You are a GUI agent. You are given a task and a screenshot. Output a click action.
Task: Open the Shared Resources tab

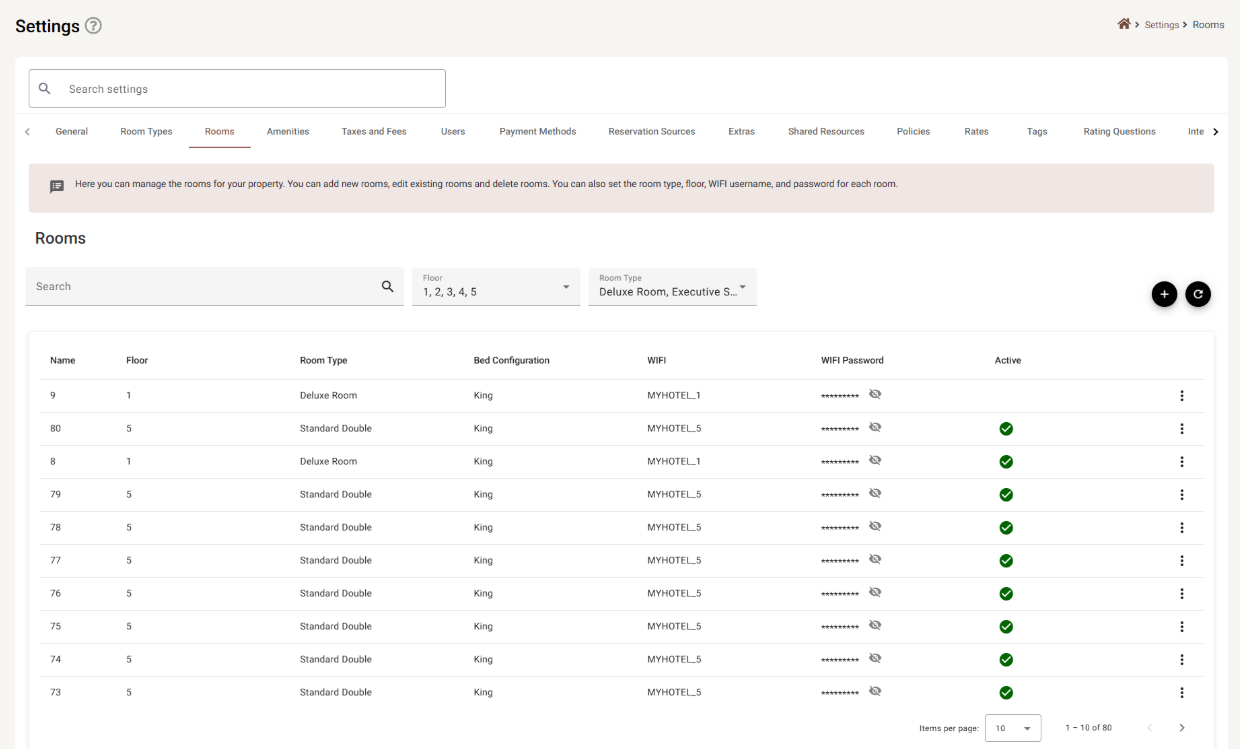826,131
